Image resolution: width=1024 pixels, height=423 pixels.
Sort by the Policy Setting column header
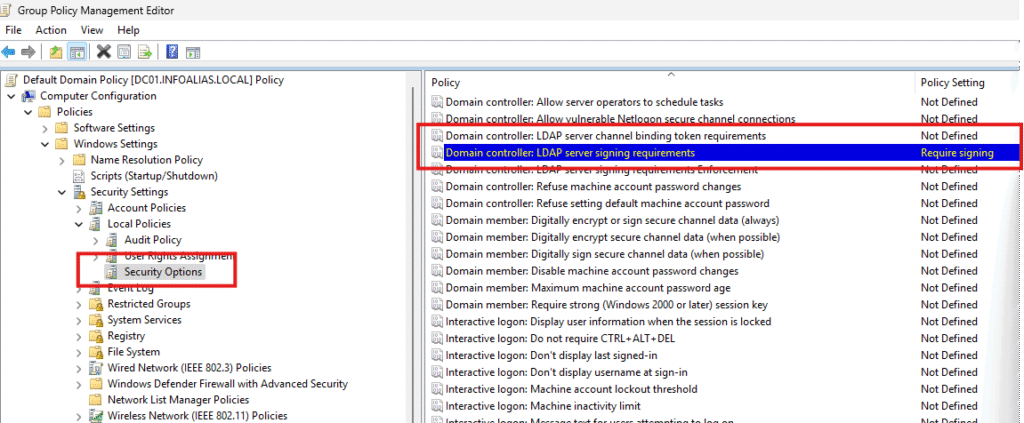tap(952, 82)
